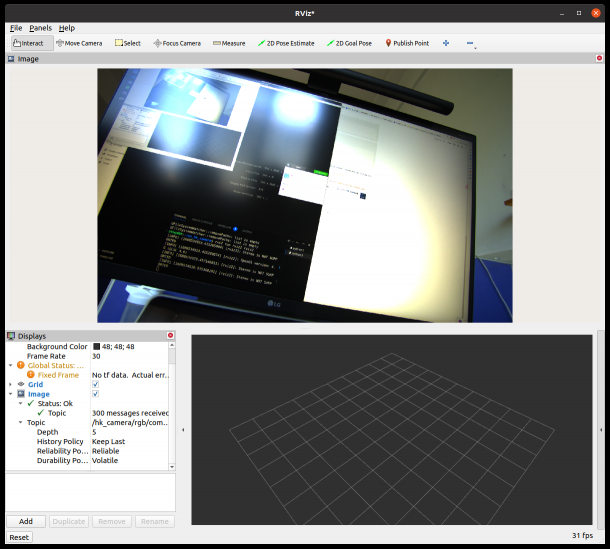Image resolution: width=610 pixels, height=549 pixels.
Task: Open the File menu
Action: click(x=15, y=28)
